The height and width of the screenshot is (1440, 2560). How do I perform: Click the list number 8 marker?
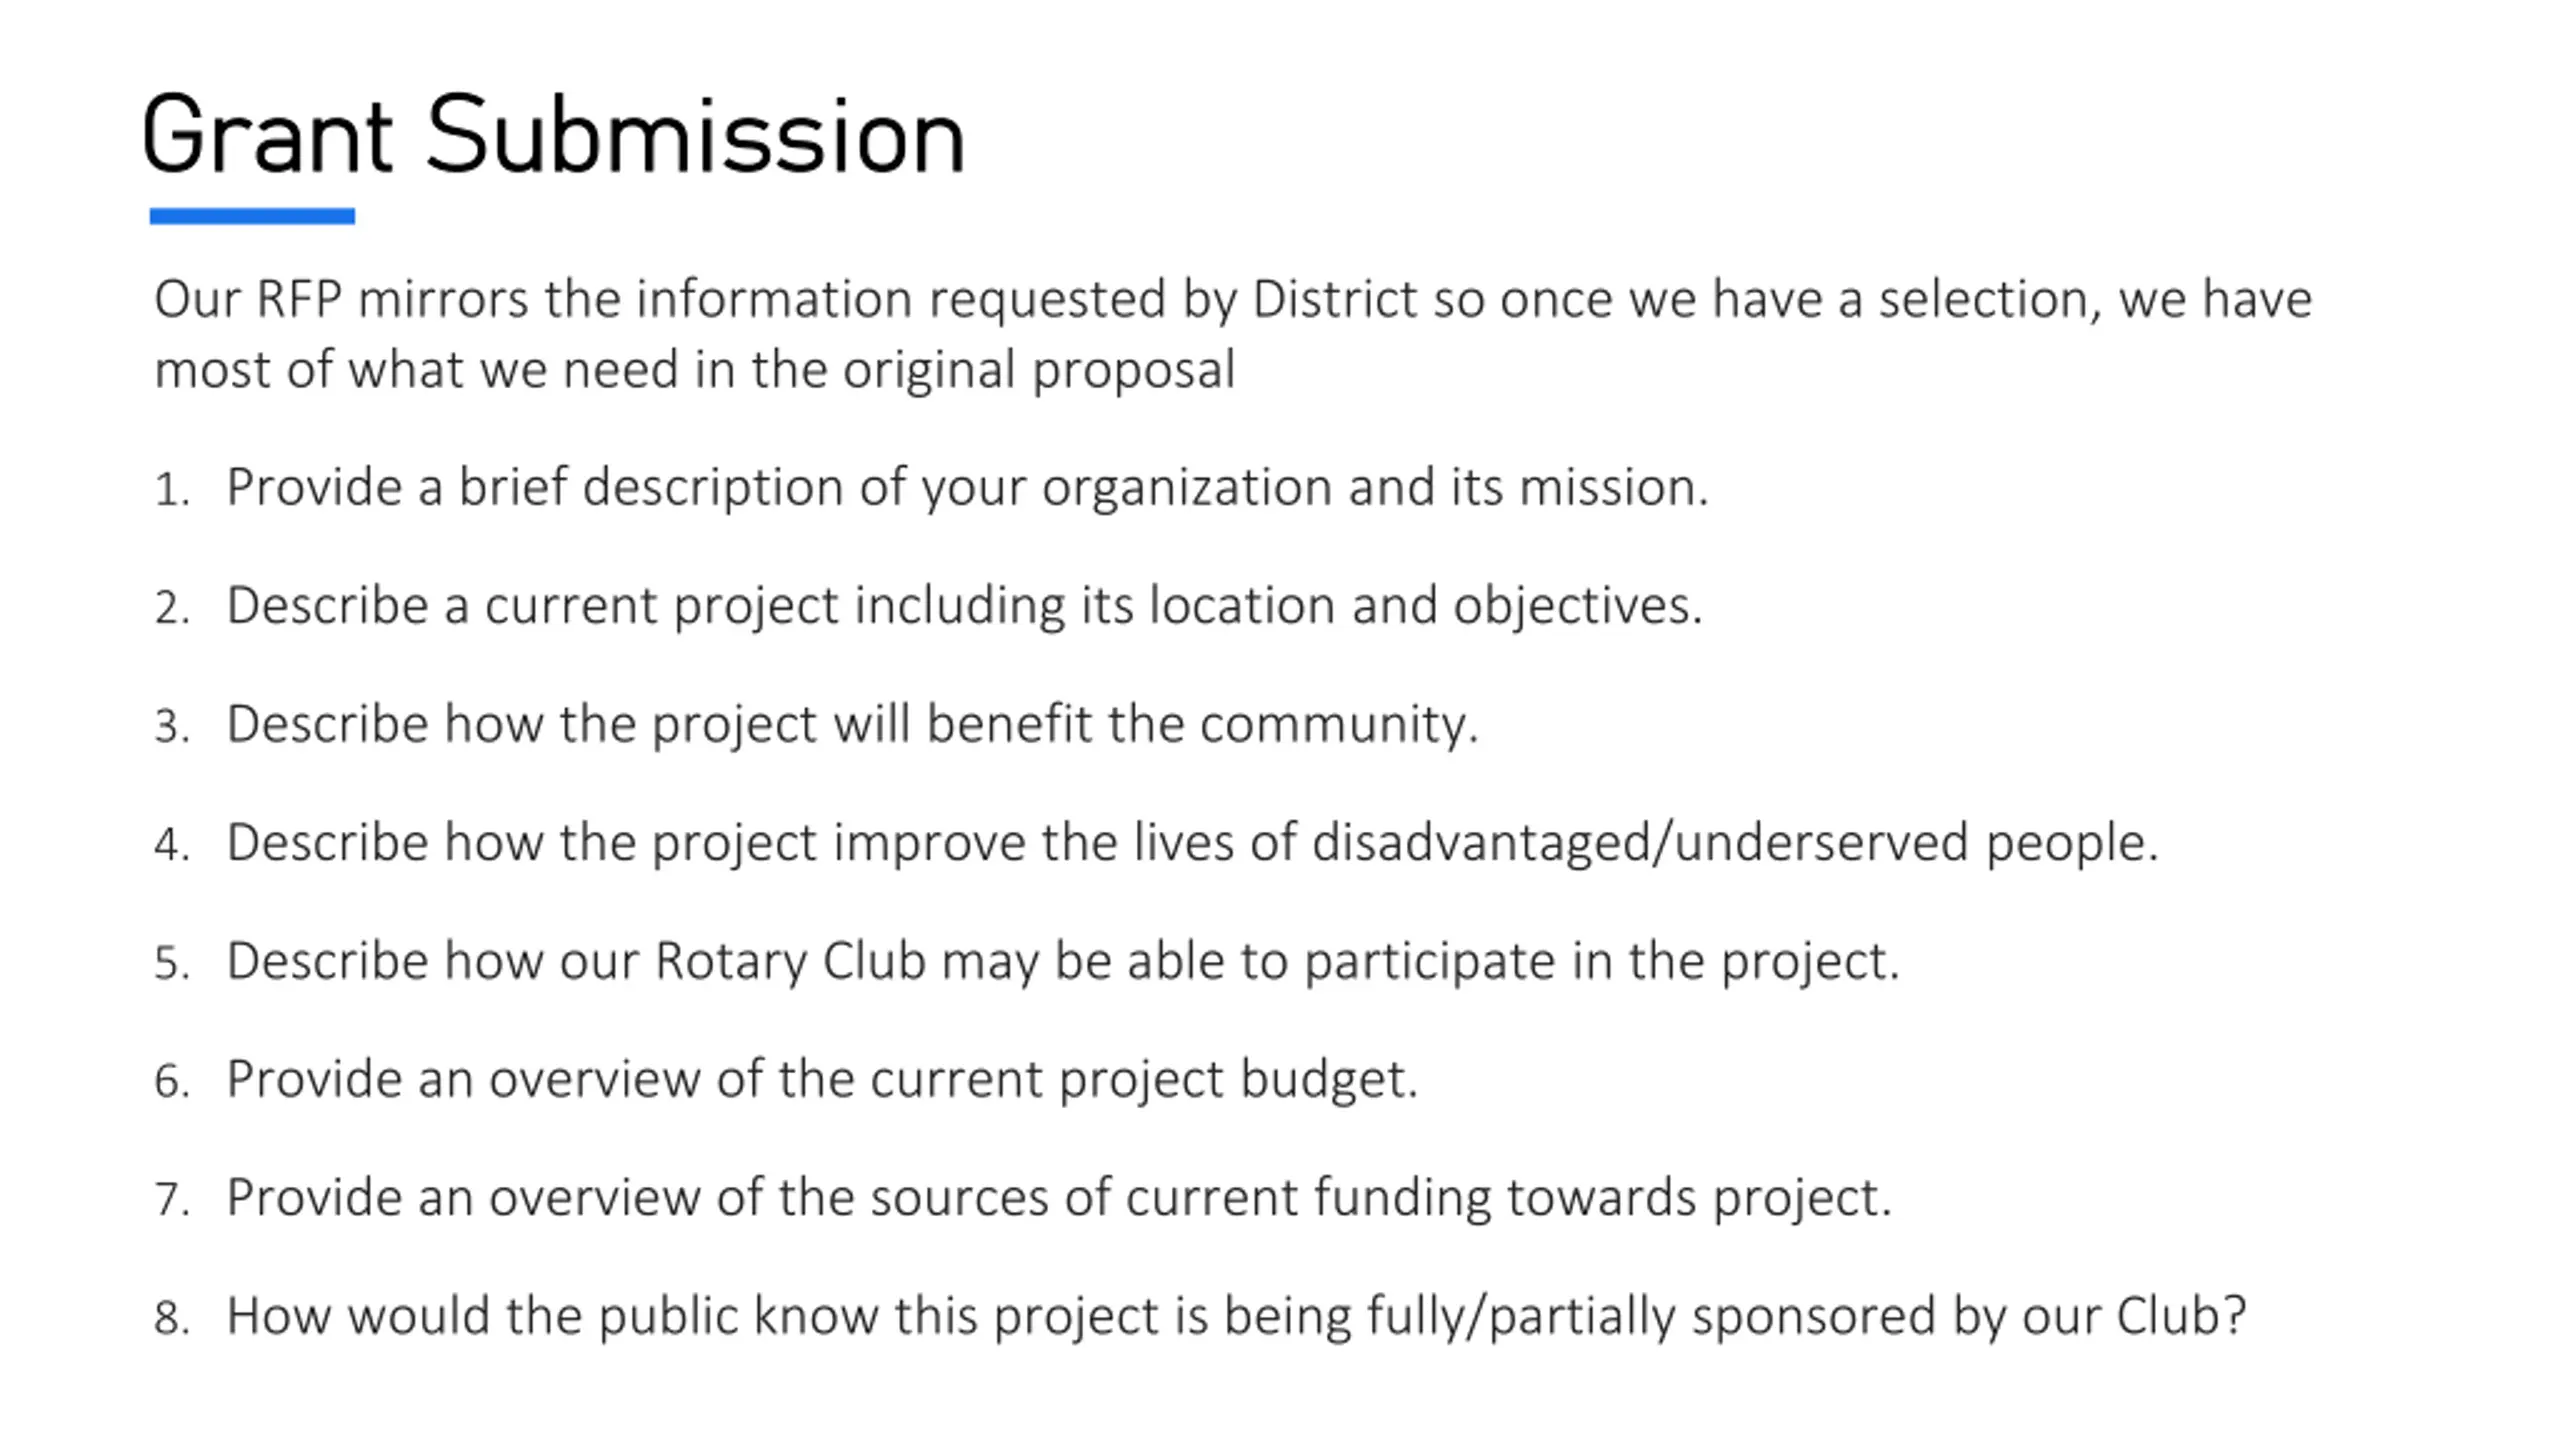point(172,1318)
